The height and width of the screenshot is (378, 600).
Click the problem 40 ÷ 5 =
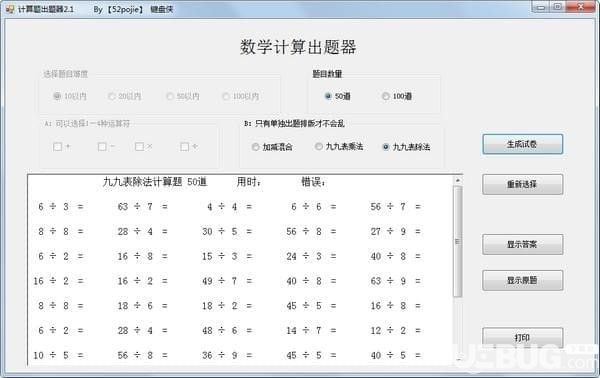click(396, 355)
